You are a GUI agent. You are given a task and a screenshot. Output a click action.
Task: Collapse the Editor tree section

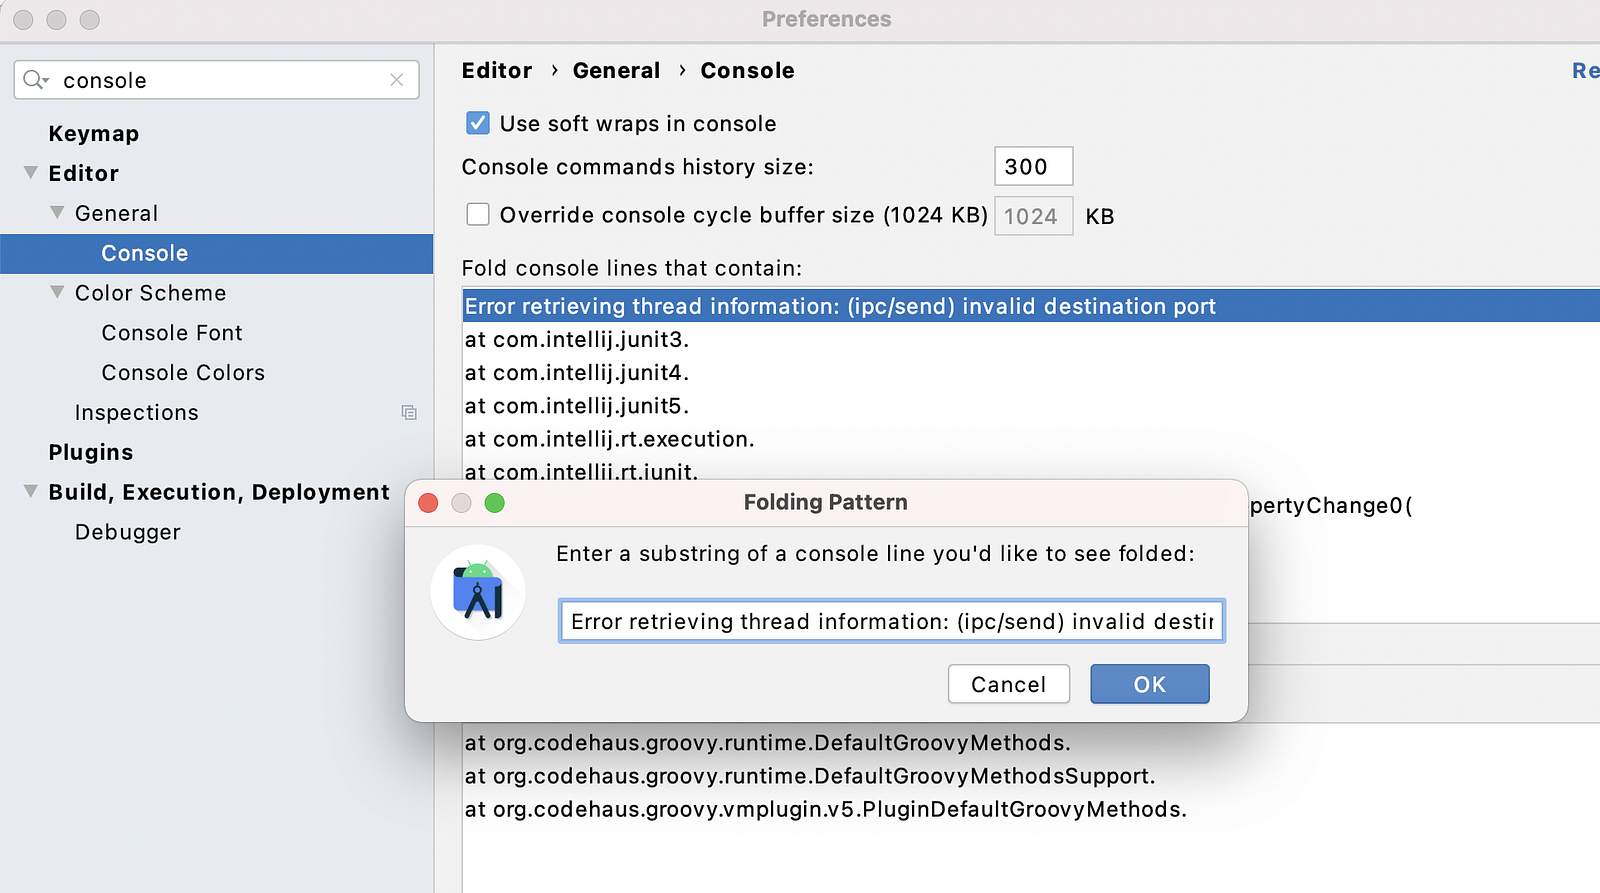[x=31, y=173]
